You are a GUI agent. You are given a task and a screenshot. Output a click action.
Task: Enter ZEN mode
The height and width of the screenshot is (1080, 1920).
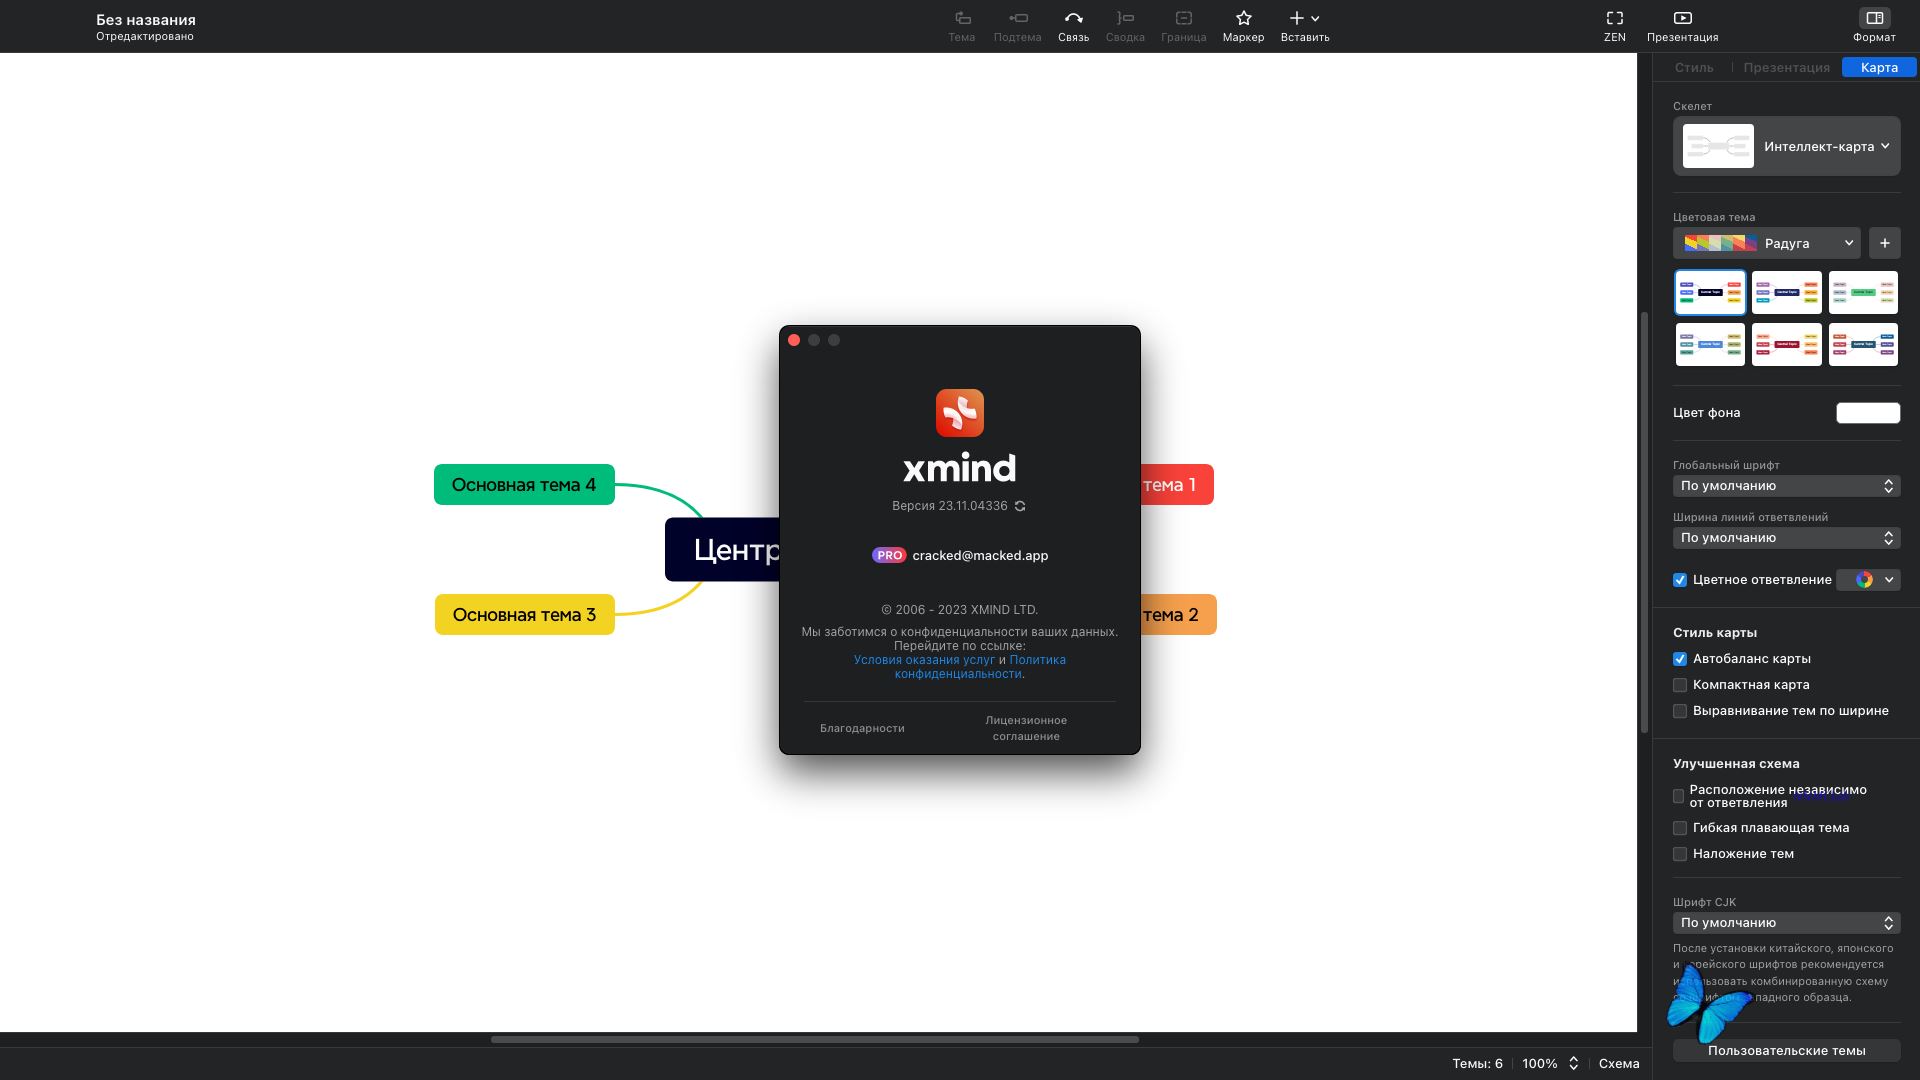1614,26
